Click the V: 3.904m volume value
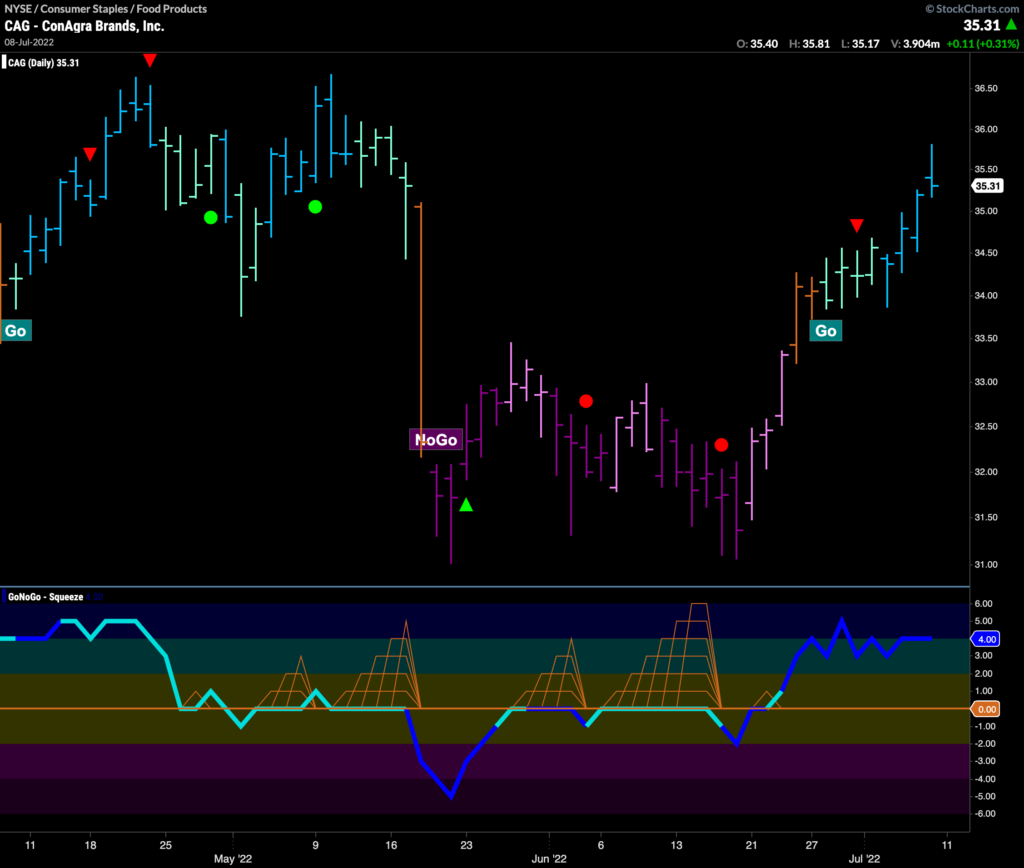Viewport: 1024px width, 868px height. [915, 44]
